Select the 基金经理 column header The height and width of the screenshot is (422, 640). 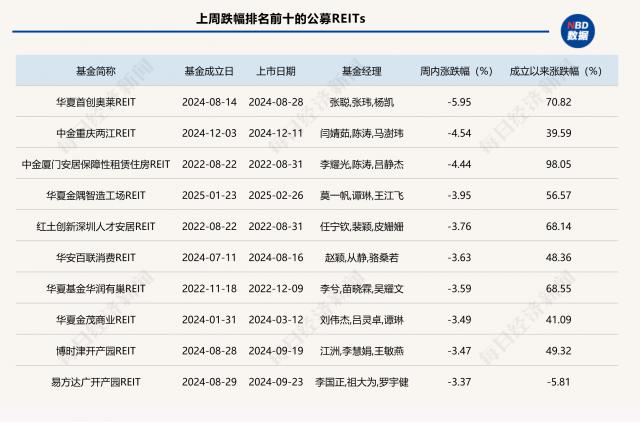pos(362,71)
